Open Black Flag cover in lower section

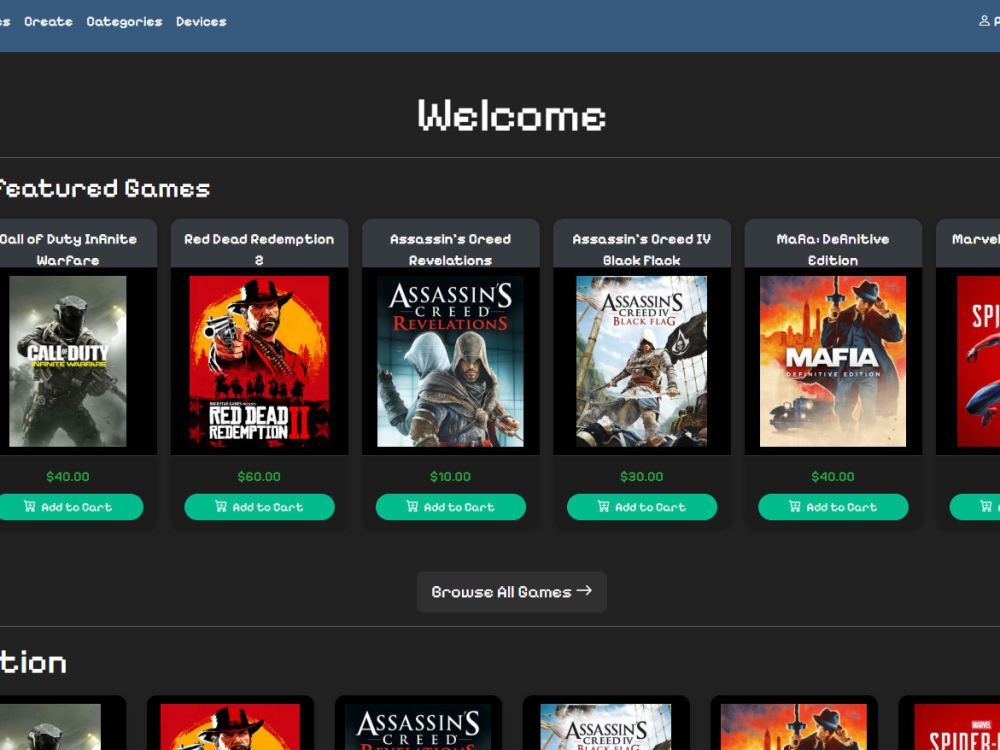tap(606, 727)
